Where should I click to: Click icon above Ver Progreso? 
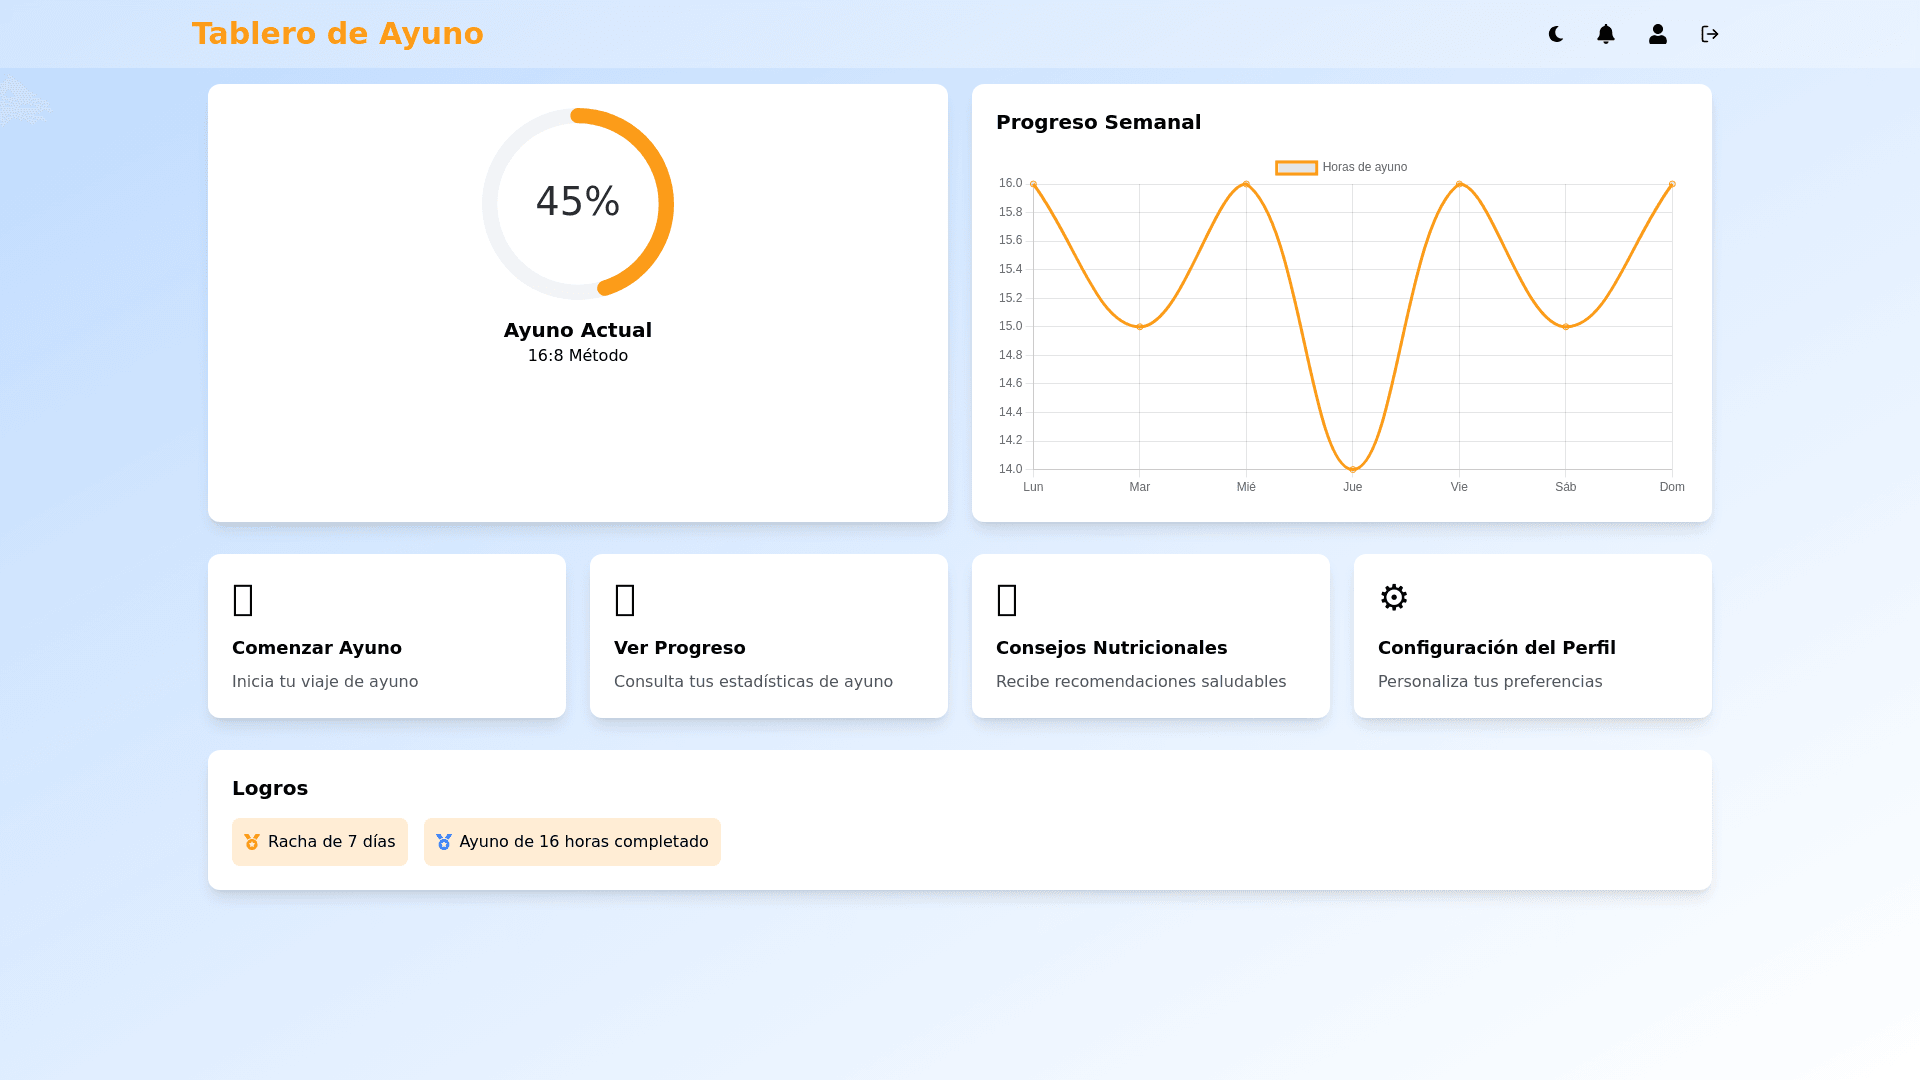625,600
